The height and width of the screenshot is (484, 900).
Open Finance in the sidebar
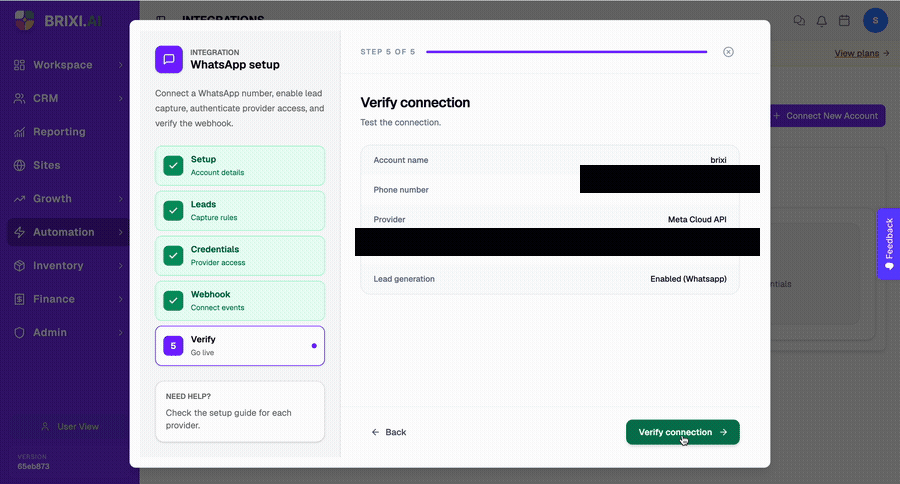click(x=68, y=299)
